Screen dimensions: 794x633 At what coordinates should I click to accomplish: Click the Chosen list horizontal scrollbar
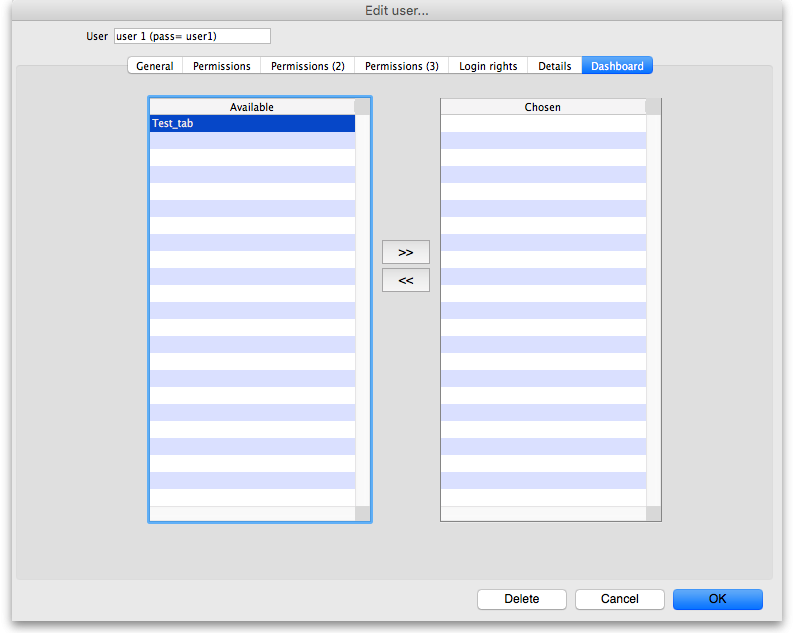click(543, 514)
